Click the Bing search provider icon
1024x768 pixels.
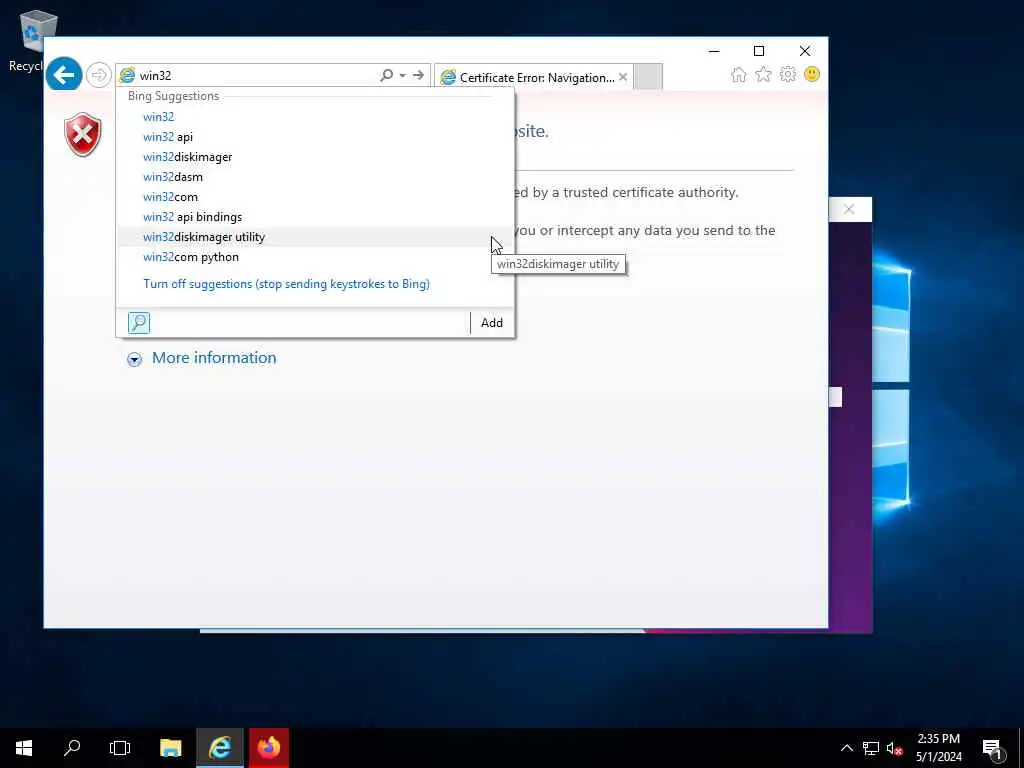[x=138, y=323]
